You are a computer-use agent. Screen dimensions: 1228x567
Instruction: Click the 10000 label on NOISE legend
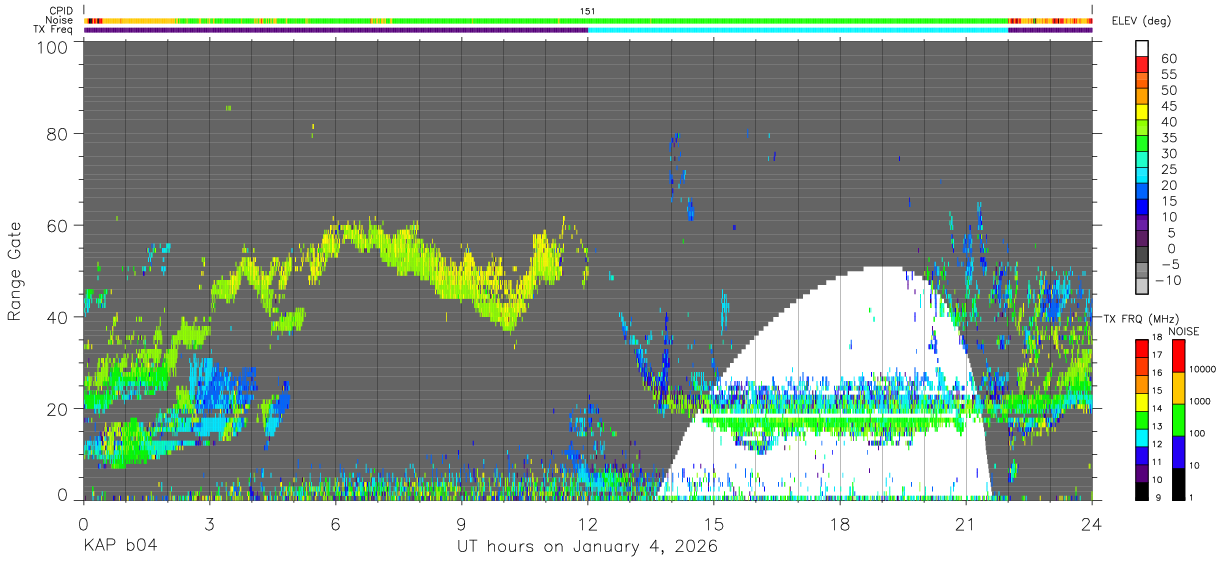click(1204, 369)
